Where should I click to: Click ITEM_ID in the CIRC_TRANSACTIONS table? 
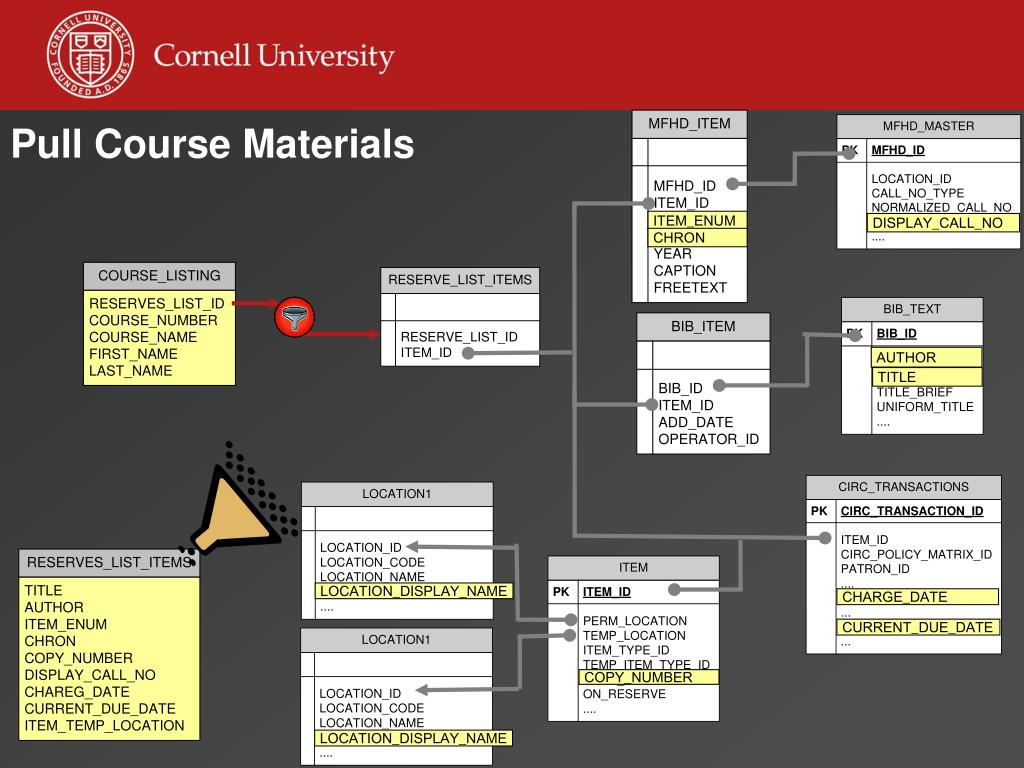click(864, 540)
